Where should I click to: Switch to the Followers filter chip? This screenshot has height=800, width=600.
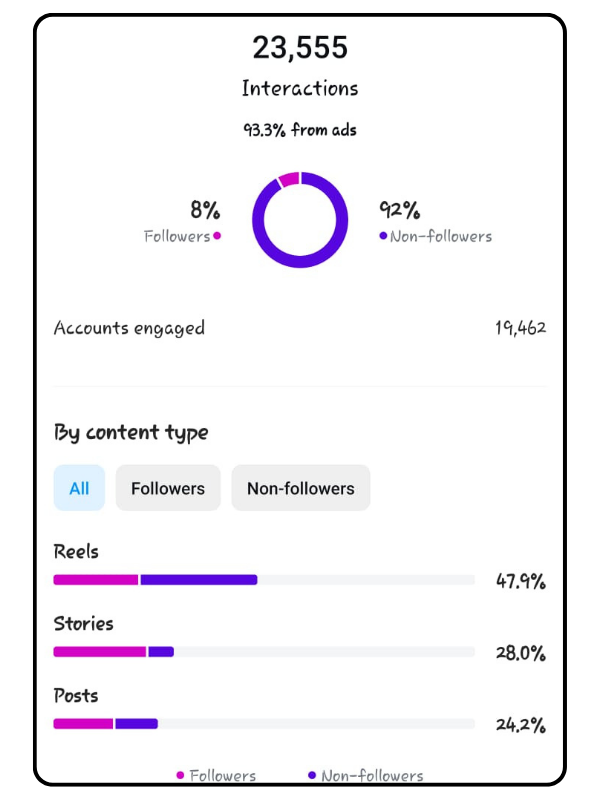tap(168, 488)
